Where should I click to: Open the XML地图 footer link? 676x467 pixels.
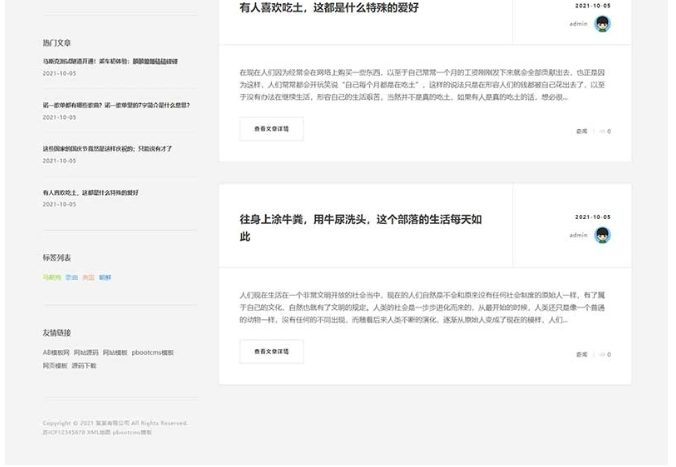click(x=98, y=432)
